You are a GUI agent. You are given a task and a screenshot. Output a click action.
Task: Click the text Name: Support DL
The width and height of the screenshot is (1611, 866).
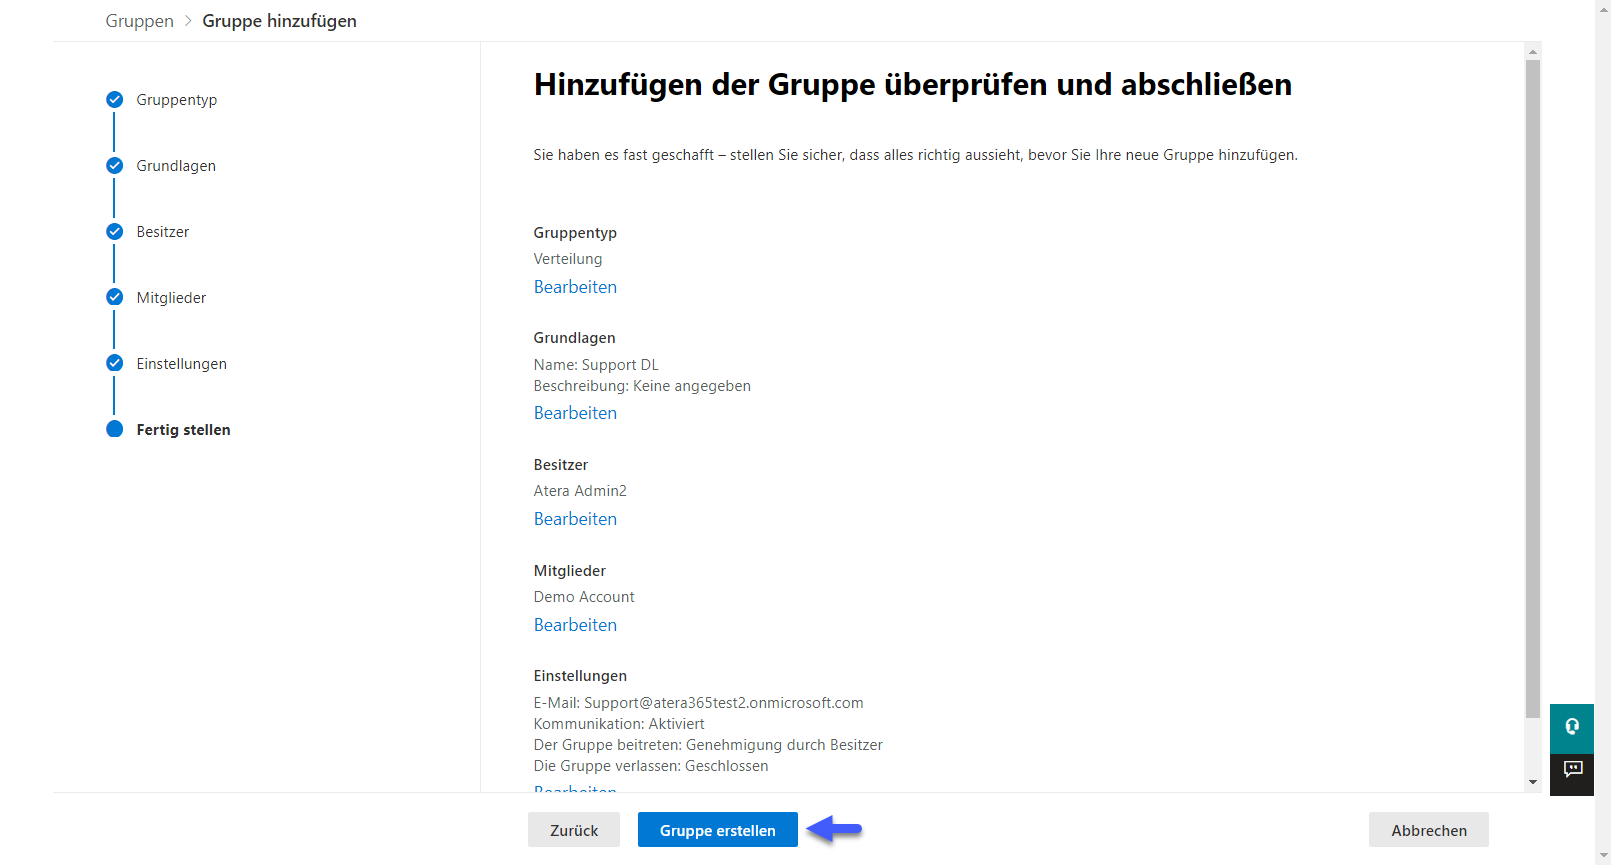pyautogui.click(x=596, y=365)
